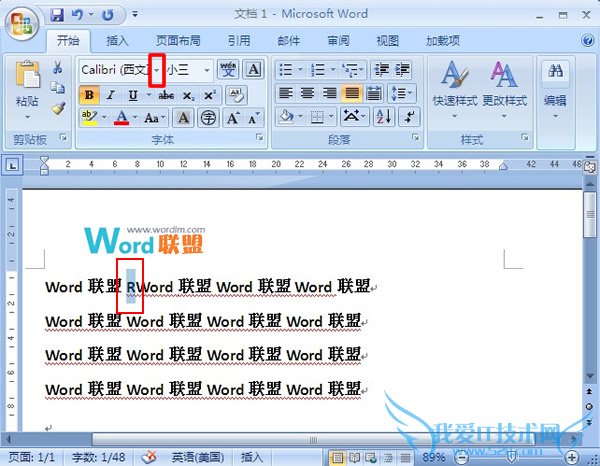Open the Customize Quick Access Toolbar arrow

[135, 15]
